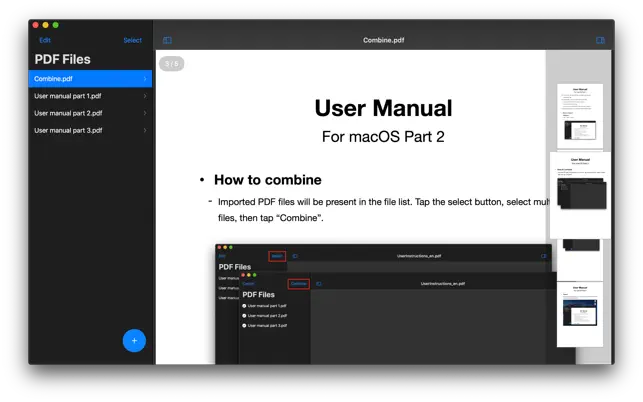Click the Select button in sidebar

click(x=132, y=40)
